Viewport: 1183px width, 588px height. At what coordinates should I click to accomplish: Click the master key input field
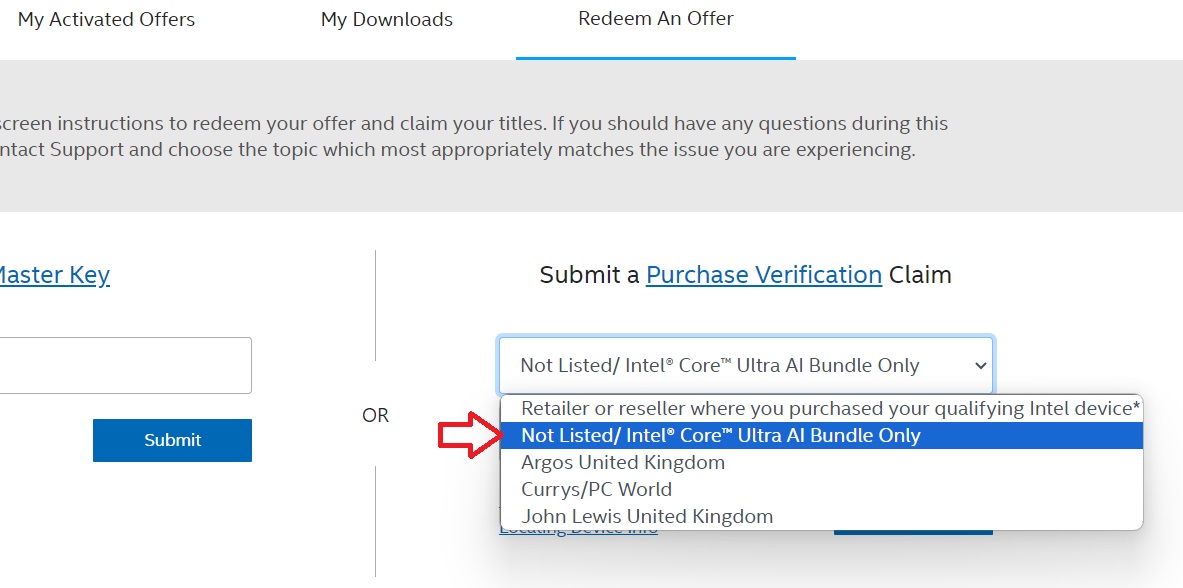click(x=125, y=364)
